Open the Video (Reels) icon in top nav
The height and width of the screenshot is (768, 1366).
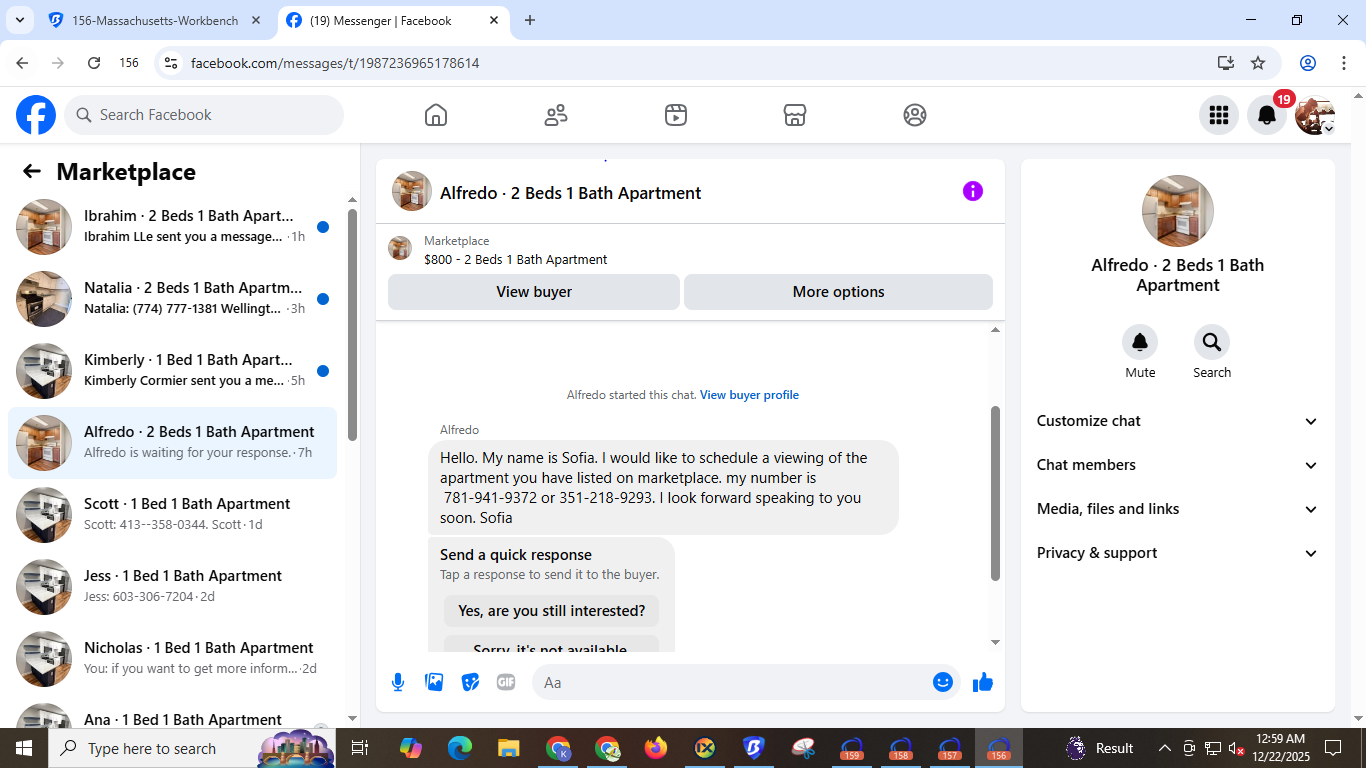point(676,115)
